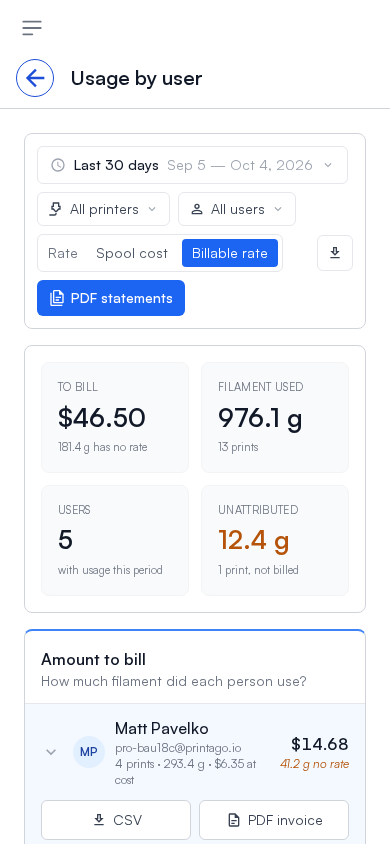Create PDF invoice for Matt Pavelko
This screenshot has width=390, height=844.
274,820
